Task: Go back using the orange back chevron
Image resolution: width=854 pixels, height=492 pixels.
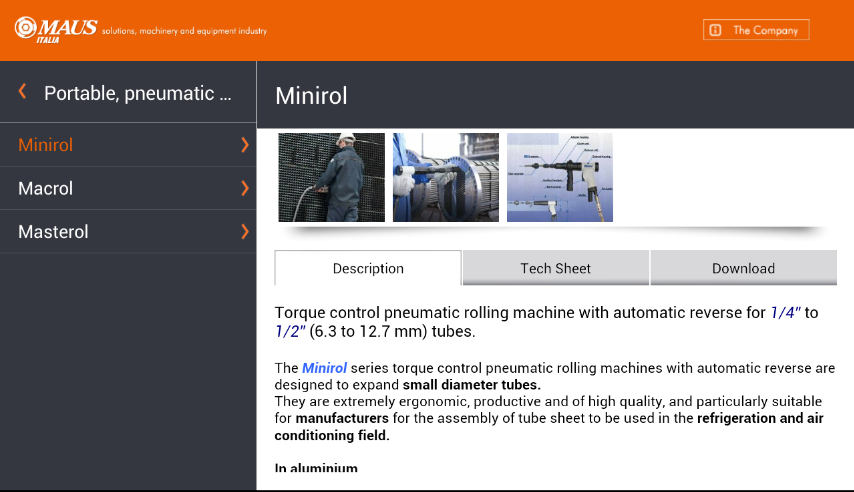Action: [22, 92]
